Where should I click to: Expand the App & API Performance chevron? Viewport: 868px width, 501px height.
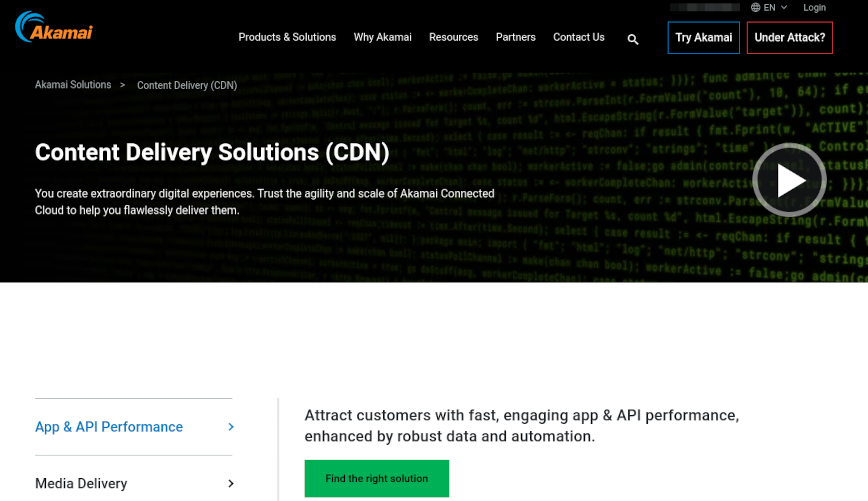click(231, 427)
